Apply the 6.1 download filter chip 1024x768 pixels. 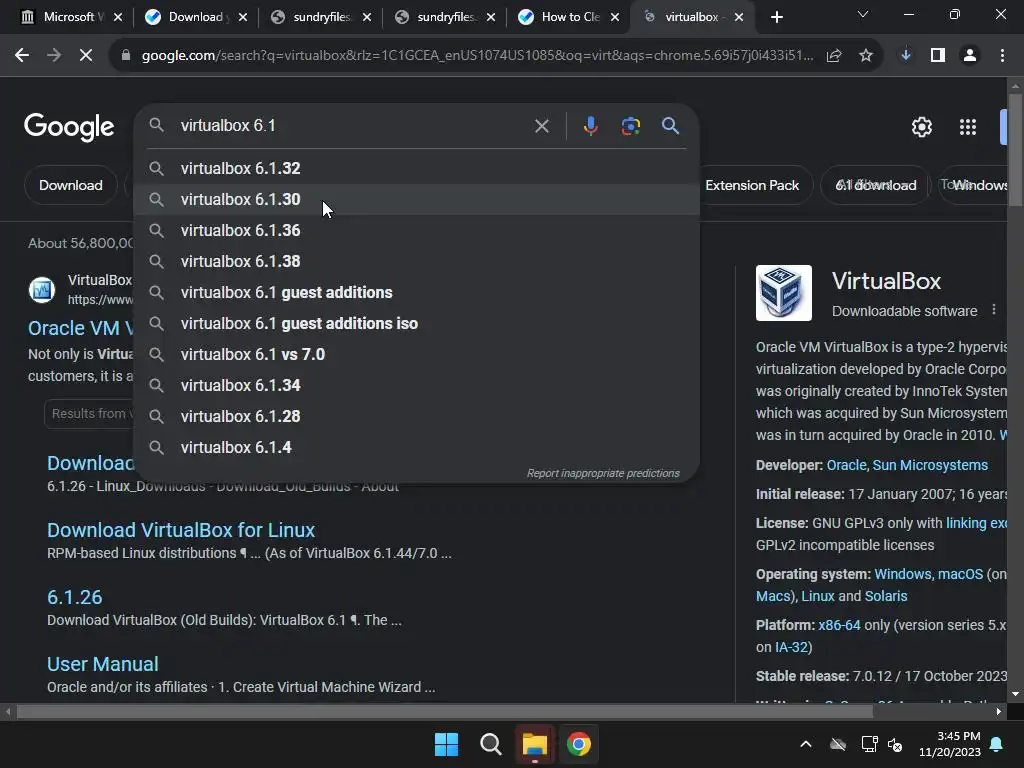pos(876,185)
